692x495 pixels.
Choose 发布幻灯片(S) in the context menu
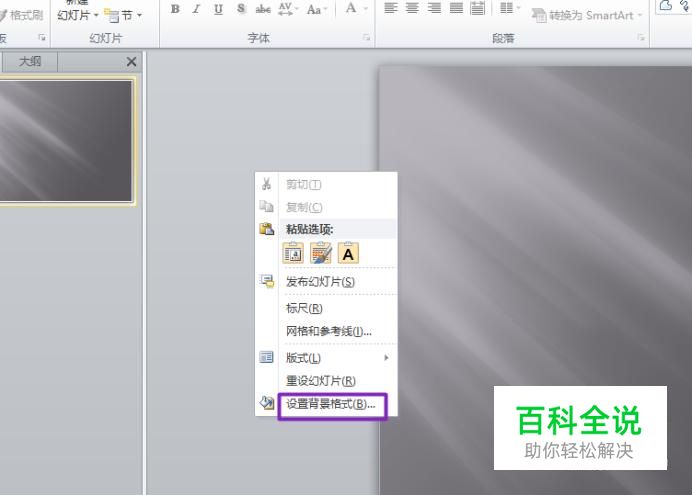(x=326, y=281)
